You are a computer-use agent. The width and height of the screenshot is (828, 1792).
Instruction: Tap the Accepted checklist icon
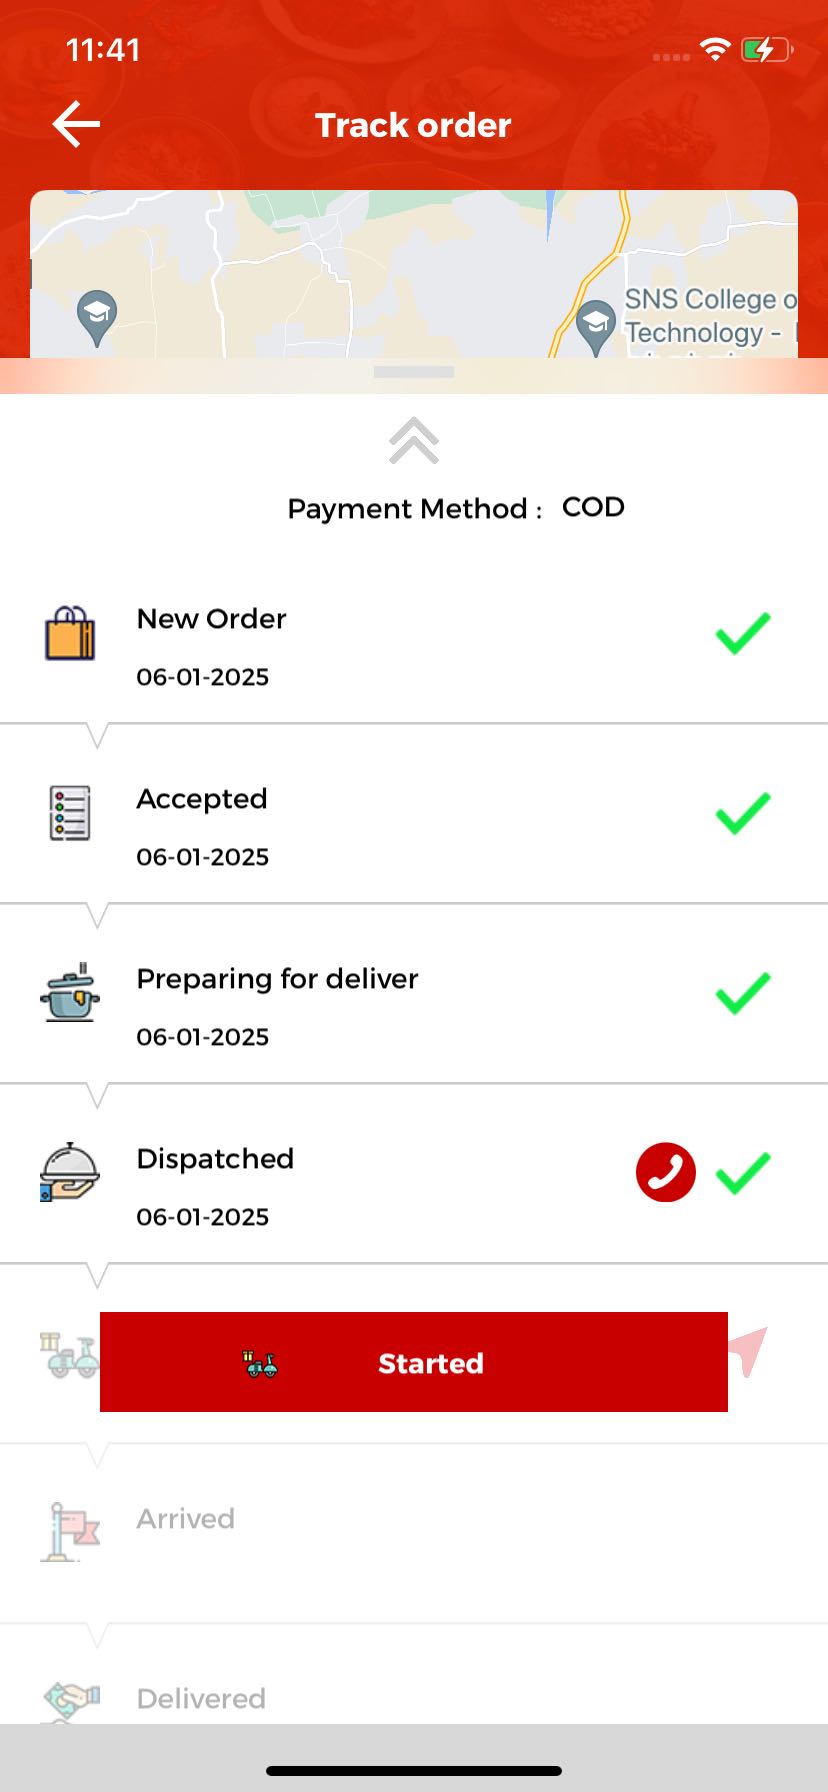click(x=70, y=812)
